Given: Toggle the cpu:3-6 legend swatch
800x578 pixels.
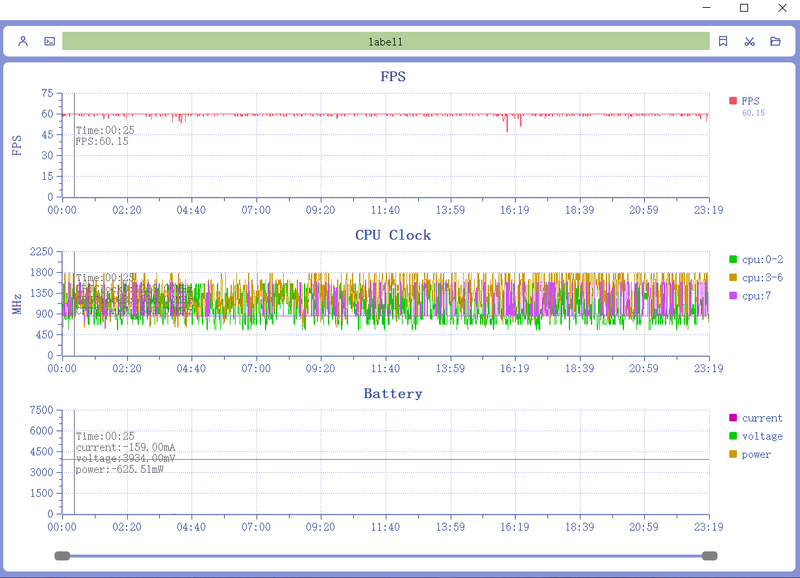Looking at the screenshot, I should pos(733,278).
